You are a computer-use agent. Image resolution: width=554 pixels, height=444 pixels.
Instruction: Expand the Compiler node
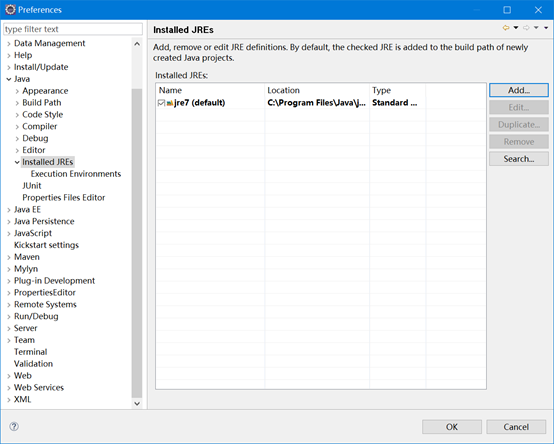point(17,126)
